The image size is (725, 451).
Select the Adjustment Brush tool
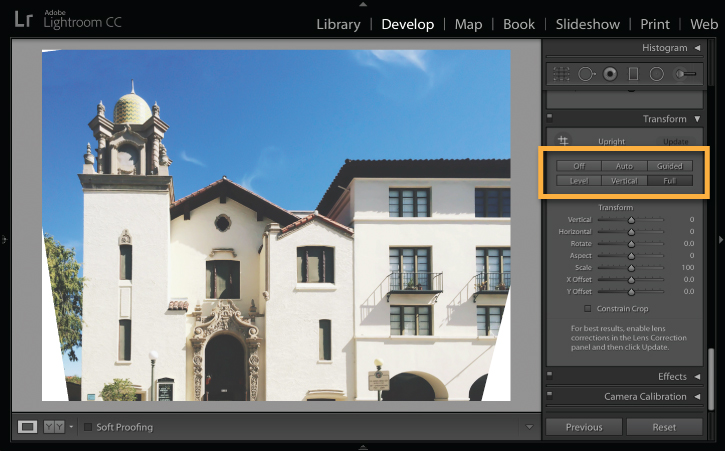pyautogui.click(x=685, y=74)
